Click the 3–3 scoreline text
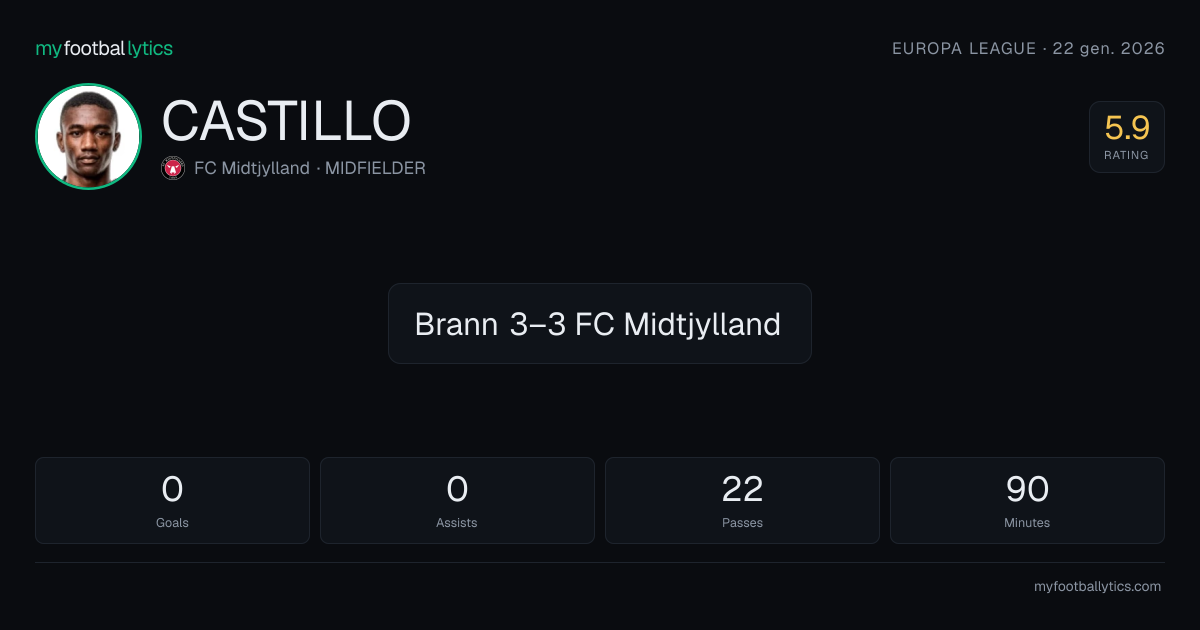 538,324
